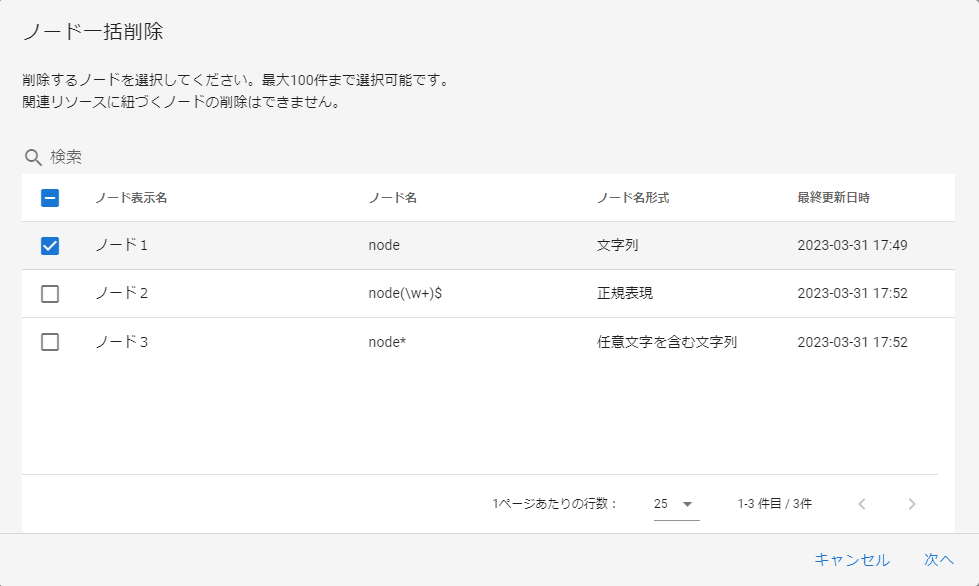Viewport: 979px width, 586px height.
Task: Click the node* node name cell
Action: [386, 342]
